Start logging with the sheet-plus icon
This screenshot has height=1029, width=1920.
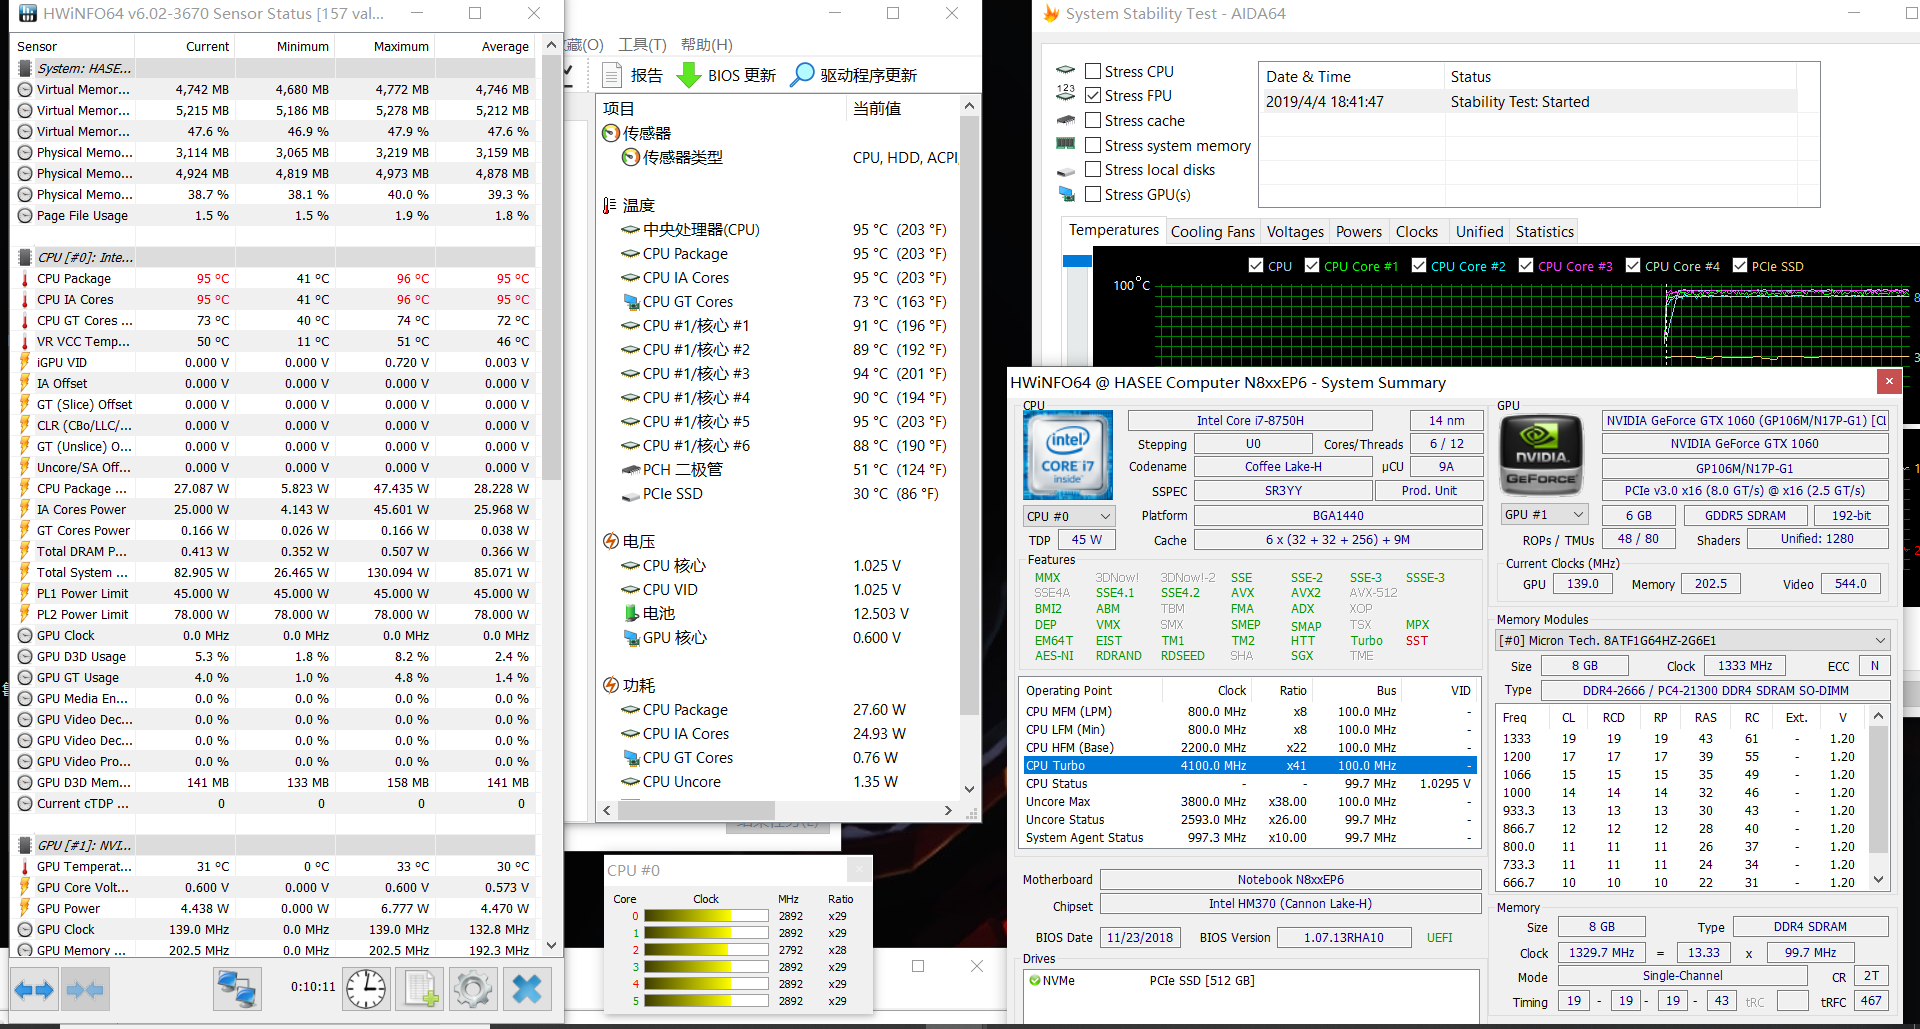[x=420, y=990]
